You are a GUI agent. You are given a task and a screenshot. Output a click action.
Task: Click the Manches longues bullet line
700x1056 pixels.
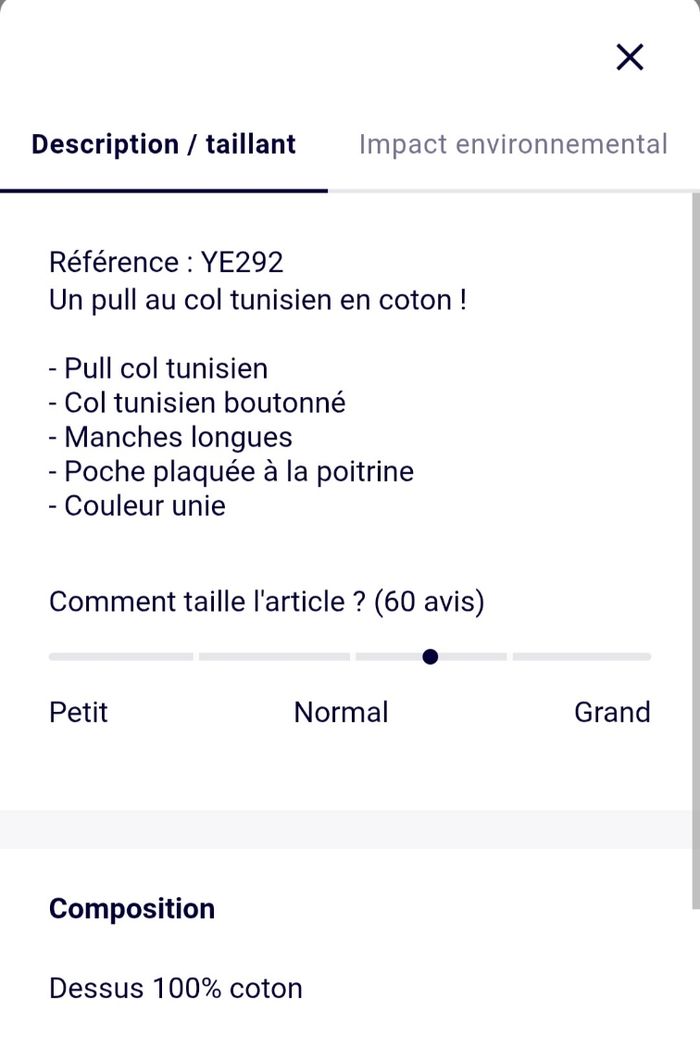point(171,437)
